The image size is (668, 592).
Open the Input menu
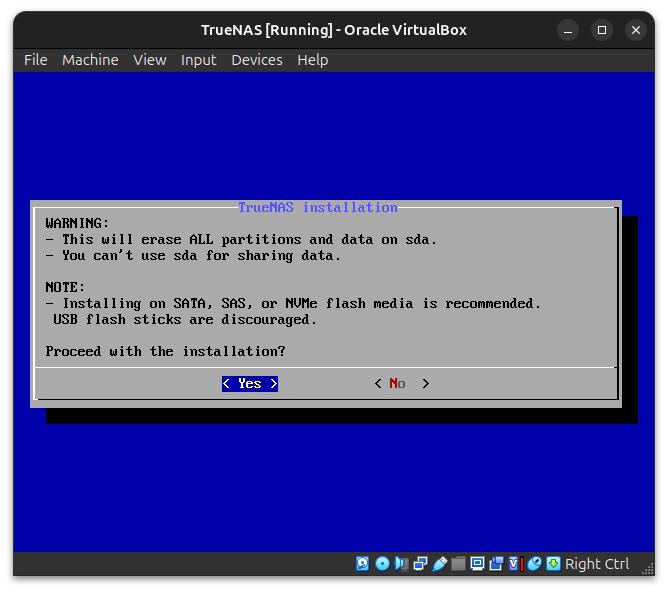198,60
